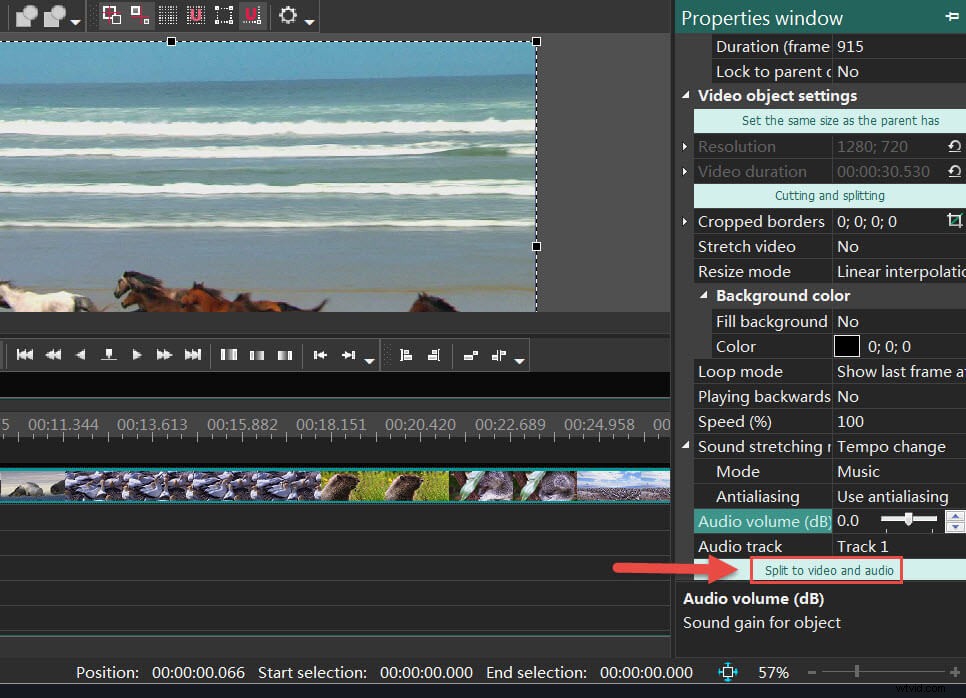Image resolution: width=966 pixels, height=698 pixels.
Task: Toggle Fill background option
Action: (x=848, y=321)
